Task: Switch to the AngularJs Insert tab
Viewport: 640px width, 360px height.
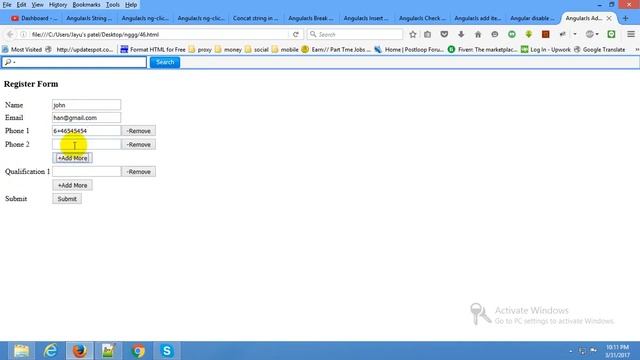Action: tap(366, 18)
